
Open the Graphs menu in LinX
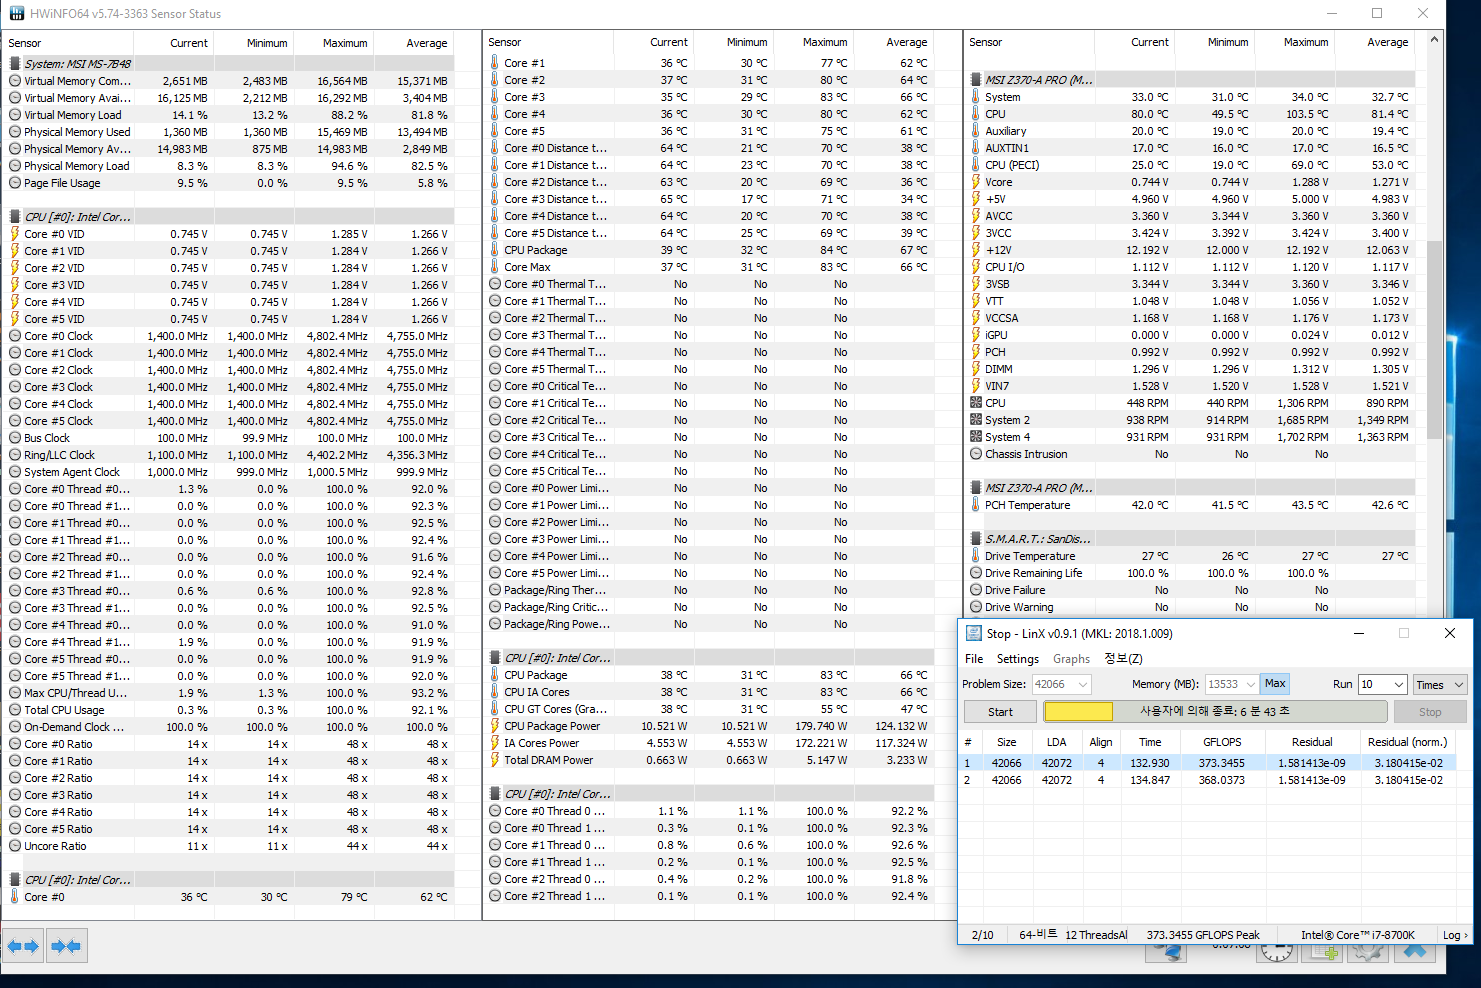[x=1071, y=659]
